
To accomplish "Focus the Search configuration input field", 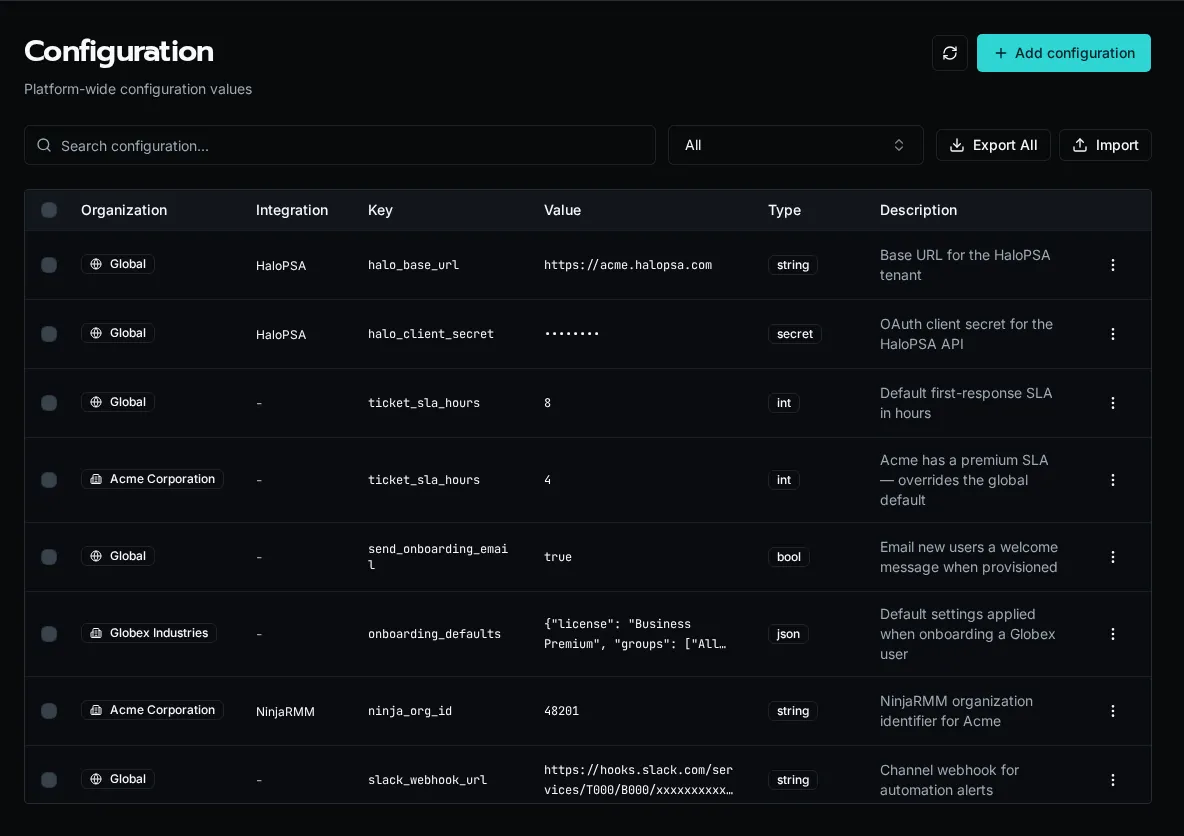I will point(340,145).
